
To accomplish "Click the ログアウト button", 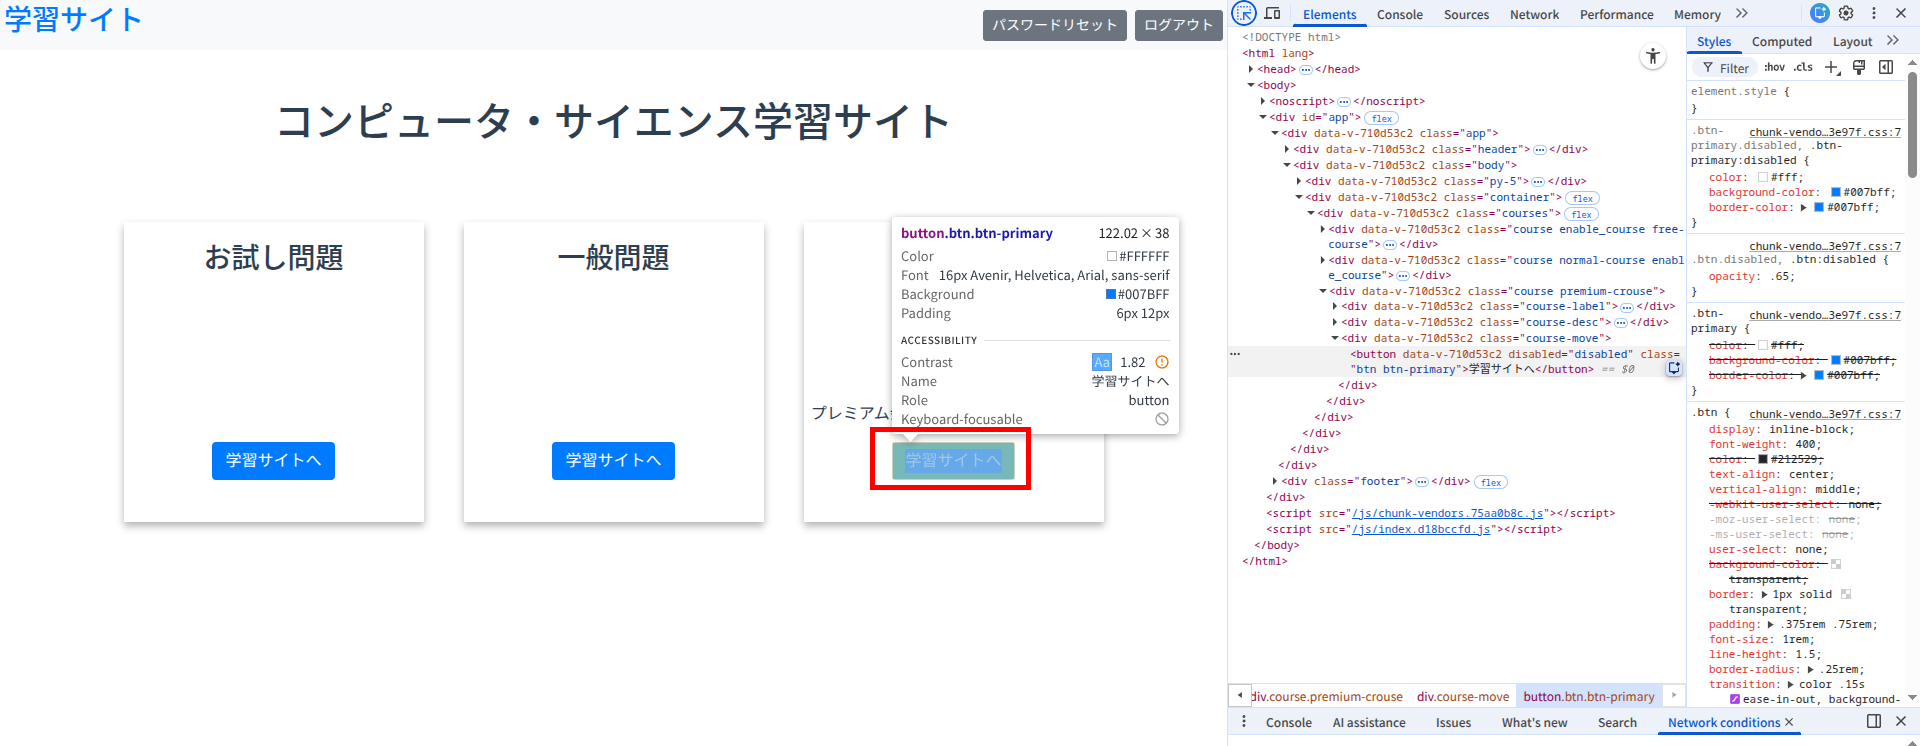I will click(x=1178, y=25).
